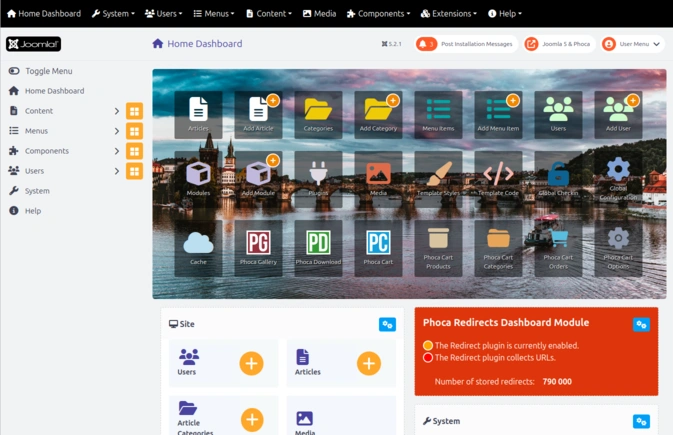Open the Articles quick icon
Image resolution: width=673 pixels, height=435 pixels.
pos(198,115)
